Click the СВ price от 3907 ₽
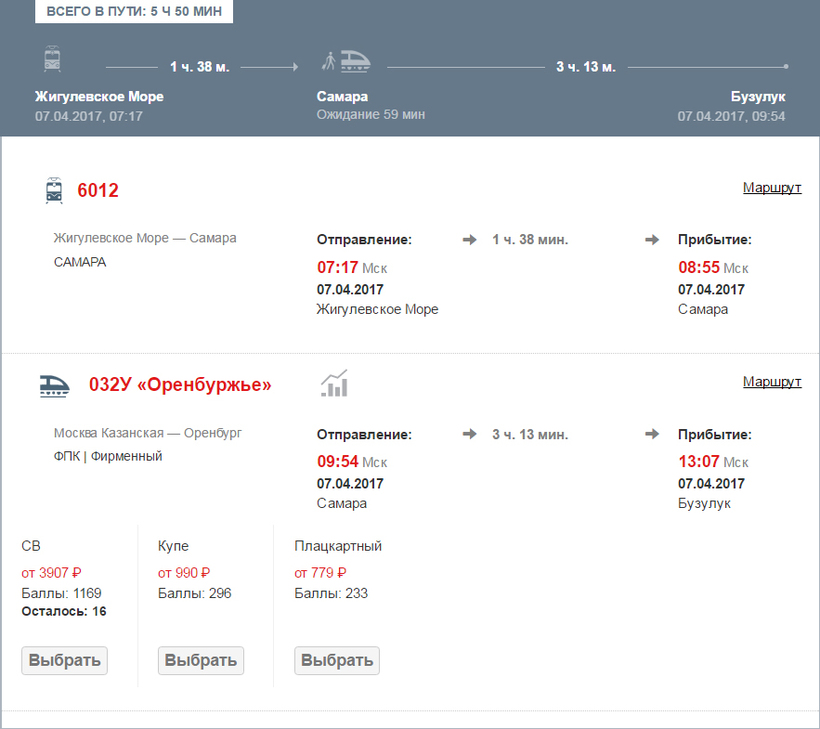820x729 pixels. click(51, 573)
